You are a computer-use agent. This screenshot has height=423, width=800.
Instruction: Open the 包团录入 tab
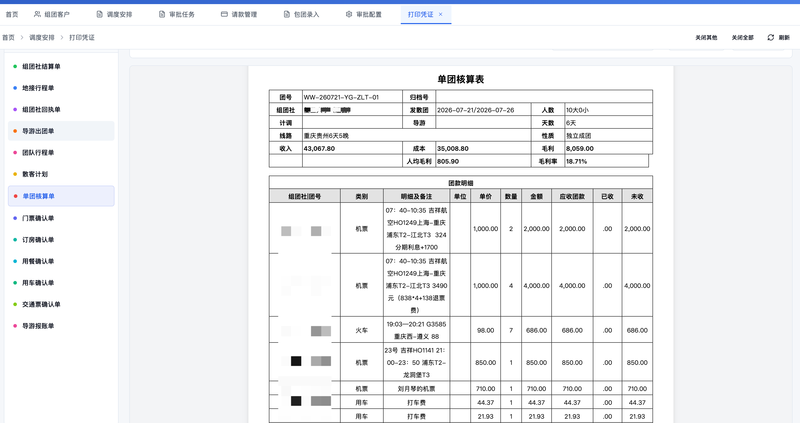(302, 14)
